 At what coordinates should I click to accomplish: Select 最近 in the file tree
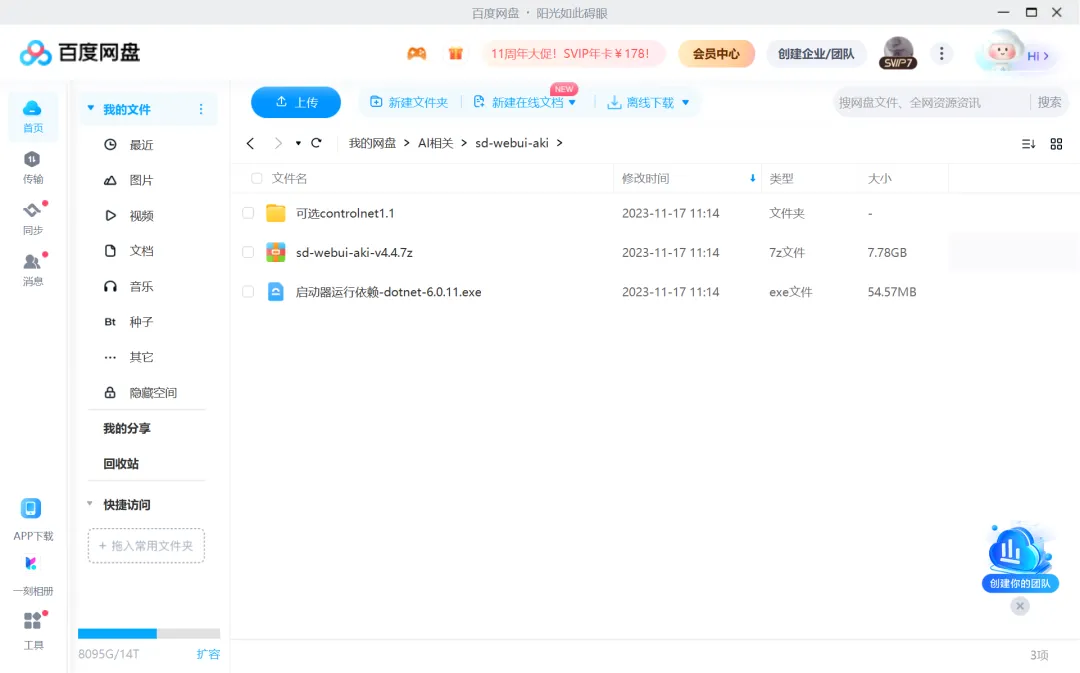(141, 145)
